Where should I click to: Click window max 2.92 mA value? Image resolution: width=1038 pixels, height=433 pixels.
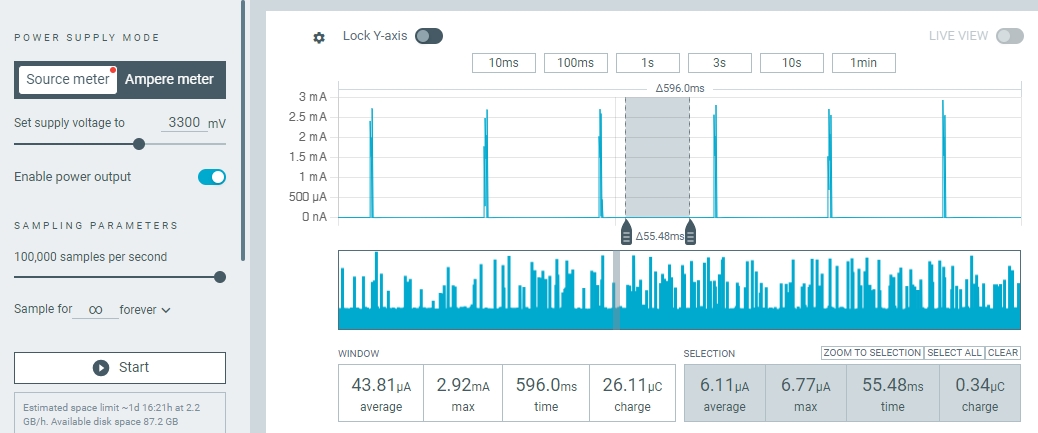click(463, 385)
